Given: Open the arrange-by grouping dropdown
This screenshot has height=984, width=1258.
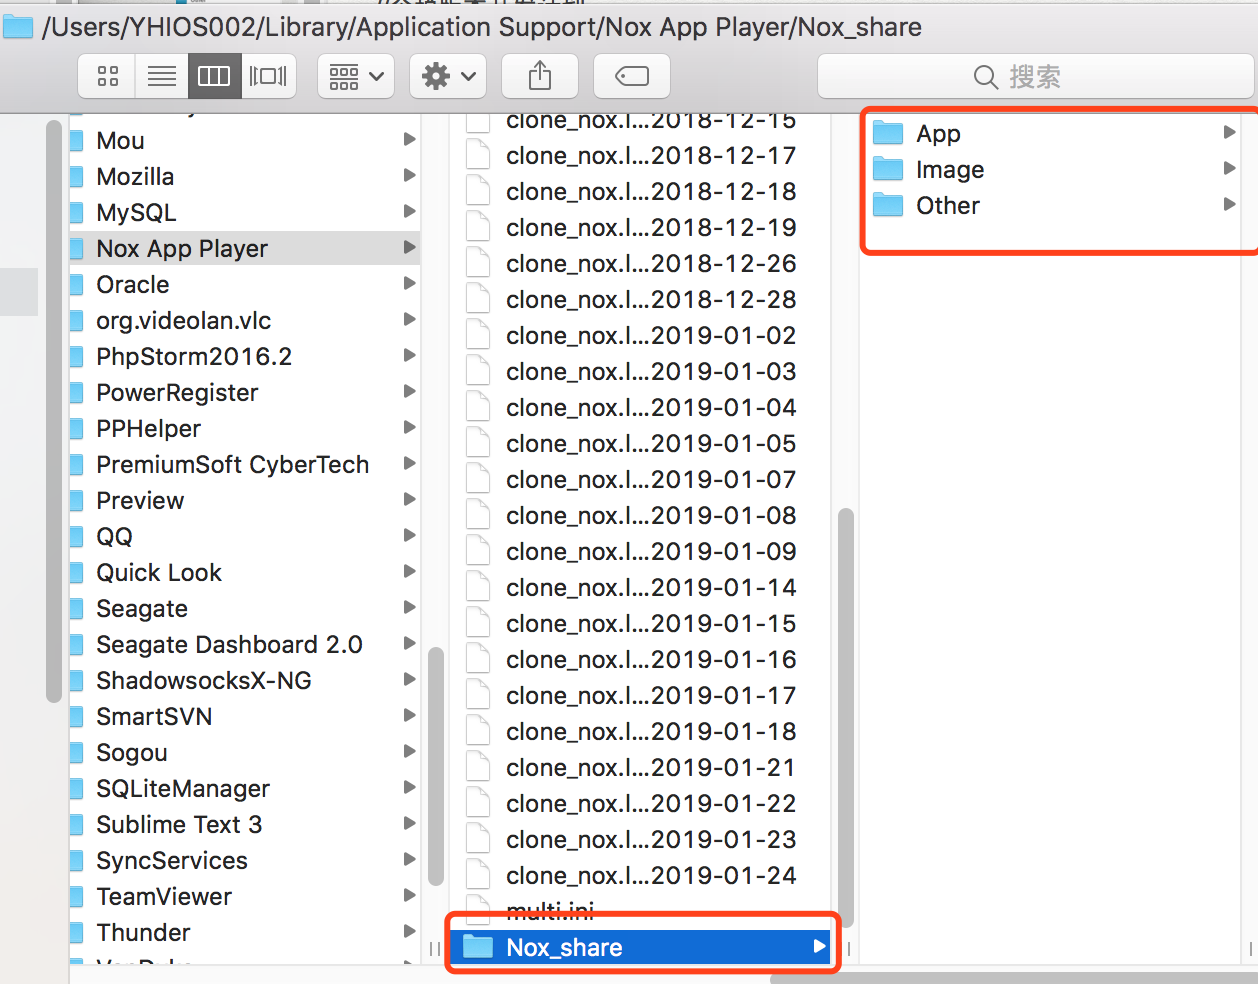Looking at the screenshot, I should tap(356, 76).
